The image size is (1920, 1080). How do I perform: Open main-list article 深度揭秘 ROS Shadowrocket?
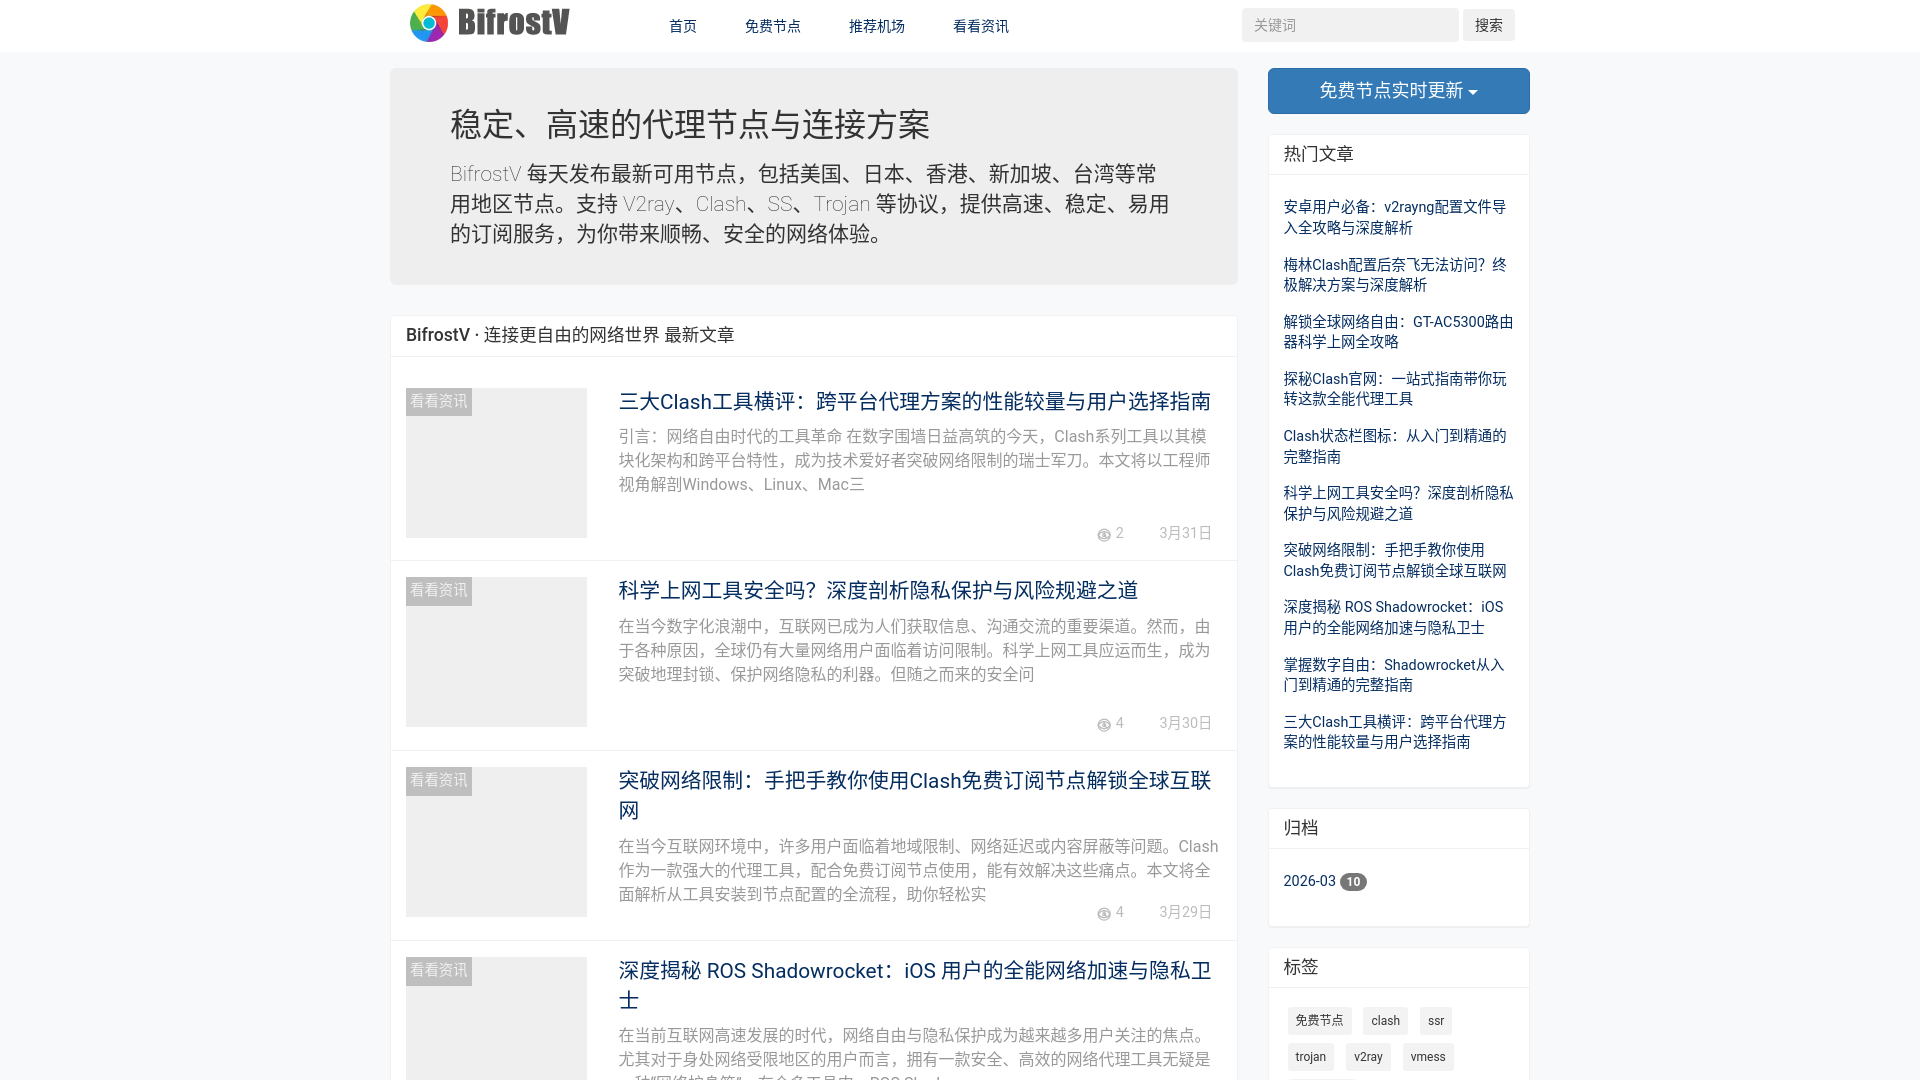pos(915,985)
